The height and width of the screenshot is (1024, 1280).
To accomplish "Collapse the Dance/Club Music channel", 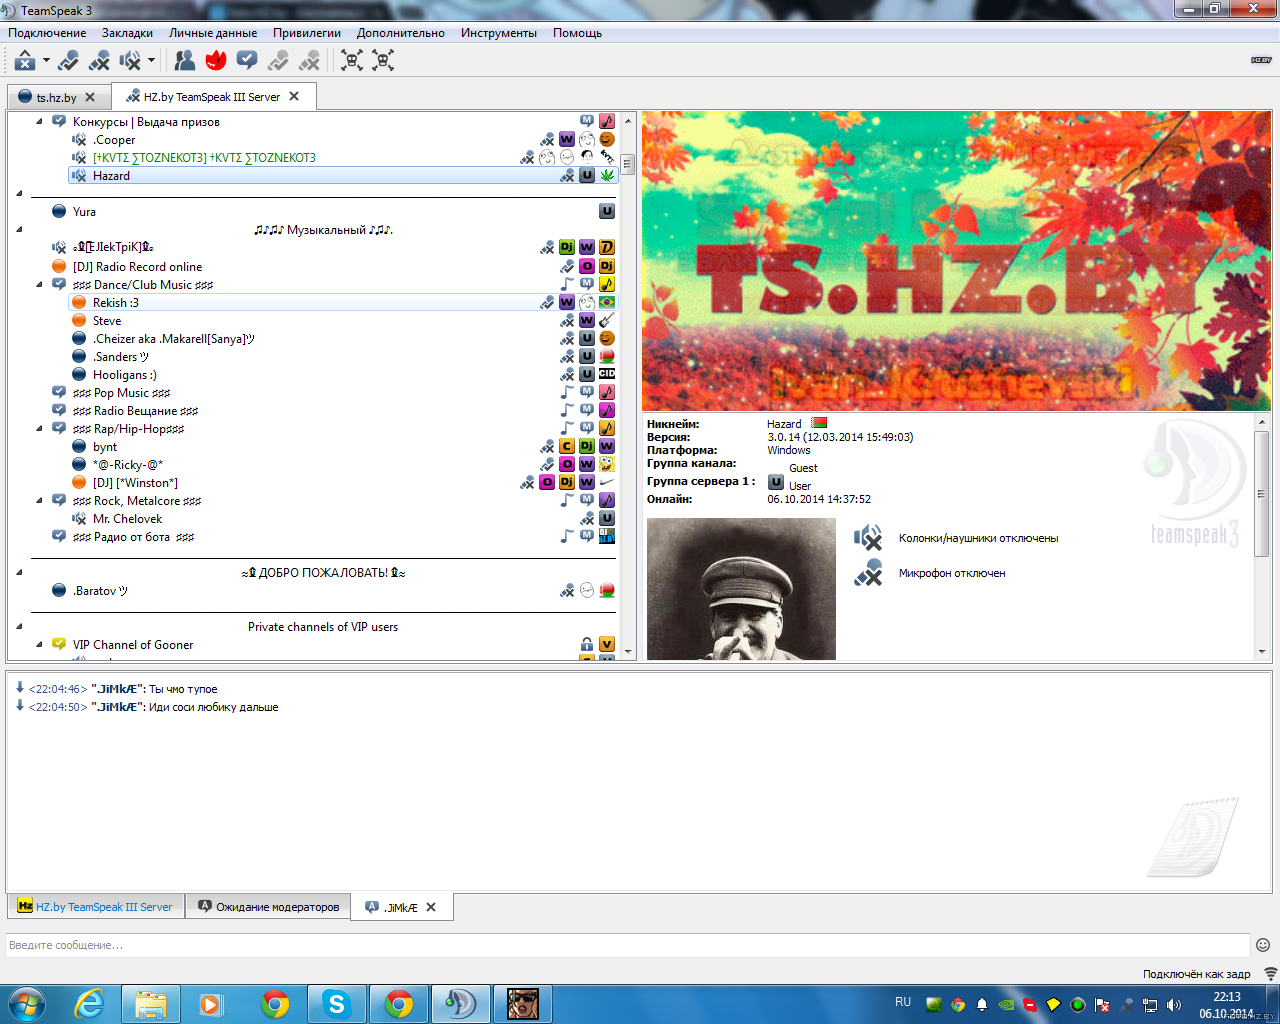I will click(x=39, y=285).
